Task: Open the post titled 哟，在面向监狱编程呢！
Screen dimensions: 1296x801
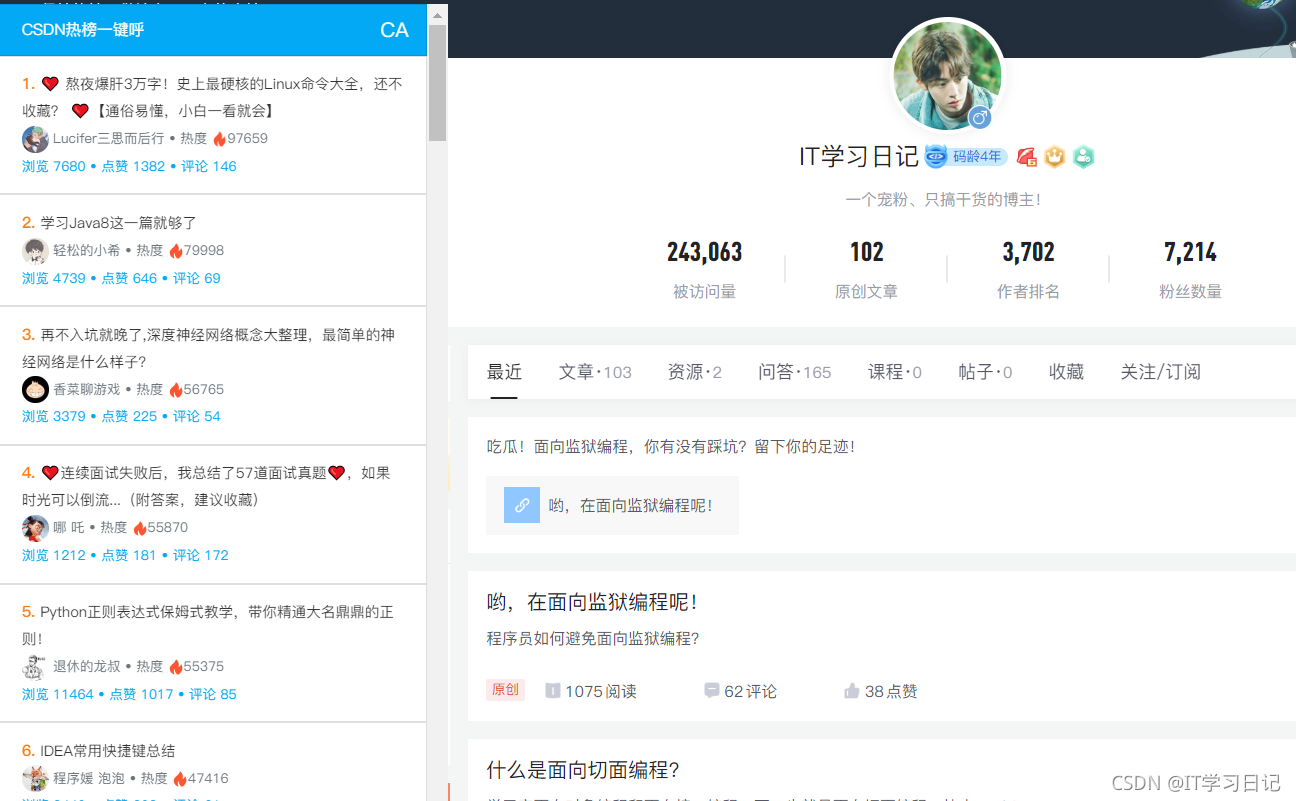Action: pos(592,602)
